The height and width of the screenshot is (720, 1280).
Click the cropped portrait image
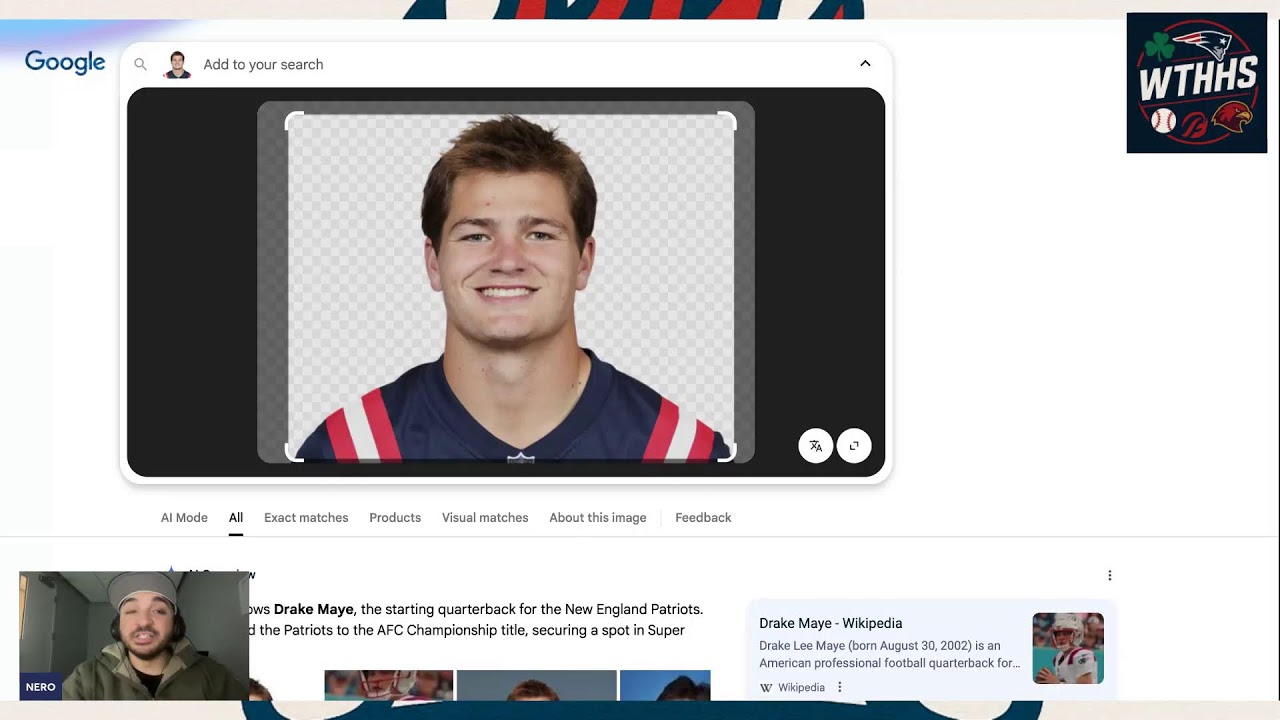tap(511, 287)
